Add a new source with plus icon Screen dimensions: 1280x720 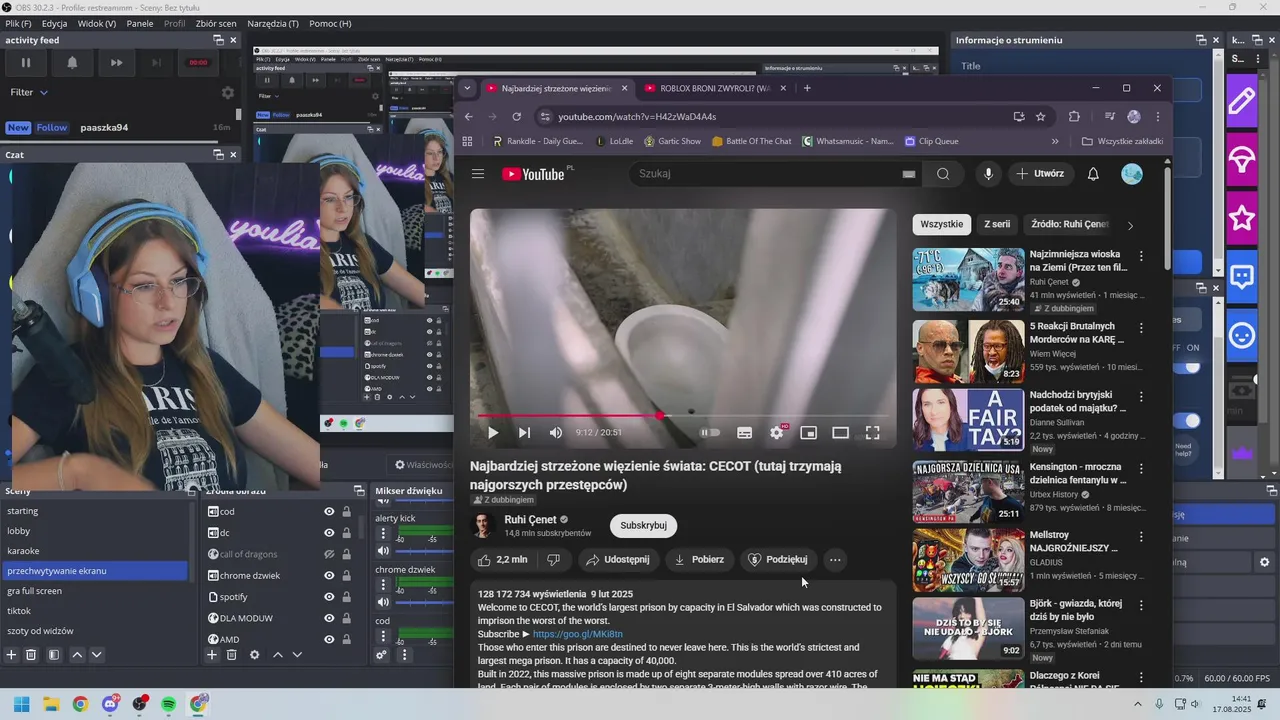point(212,655)
